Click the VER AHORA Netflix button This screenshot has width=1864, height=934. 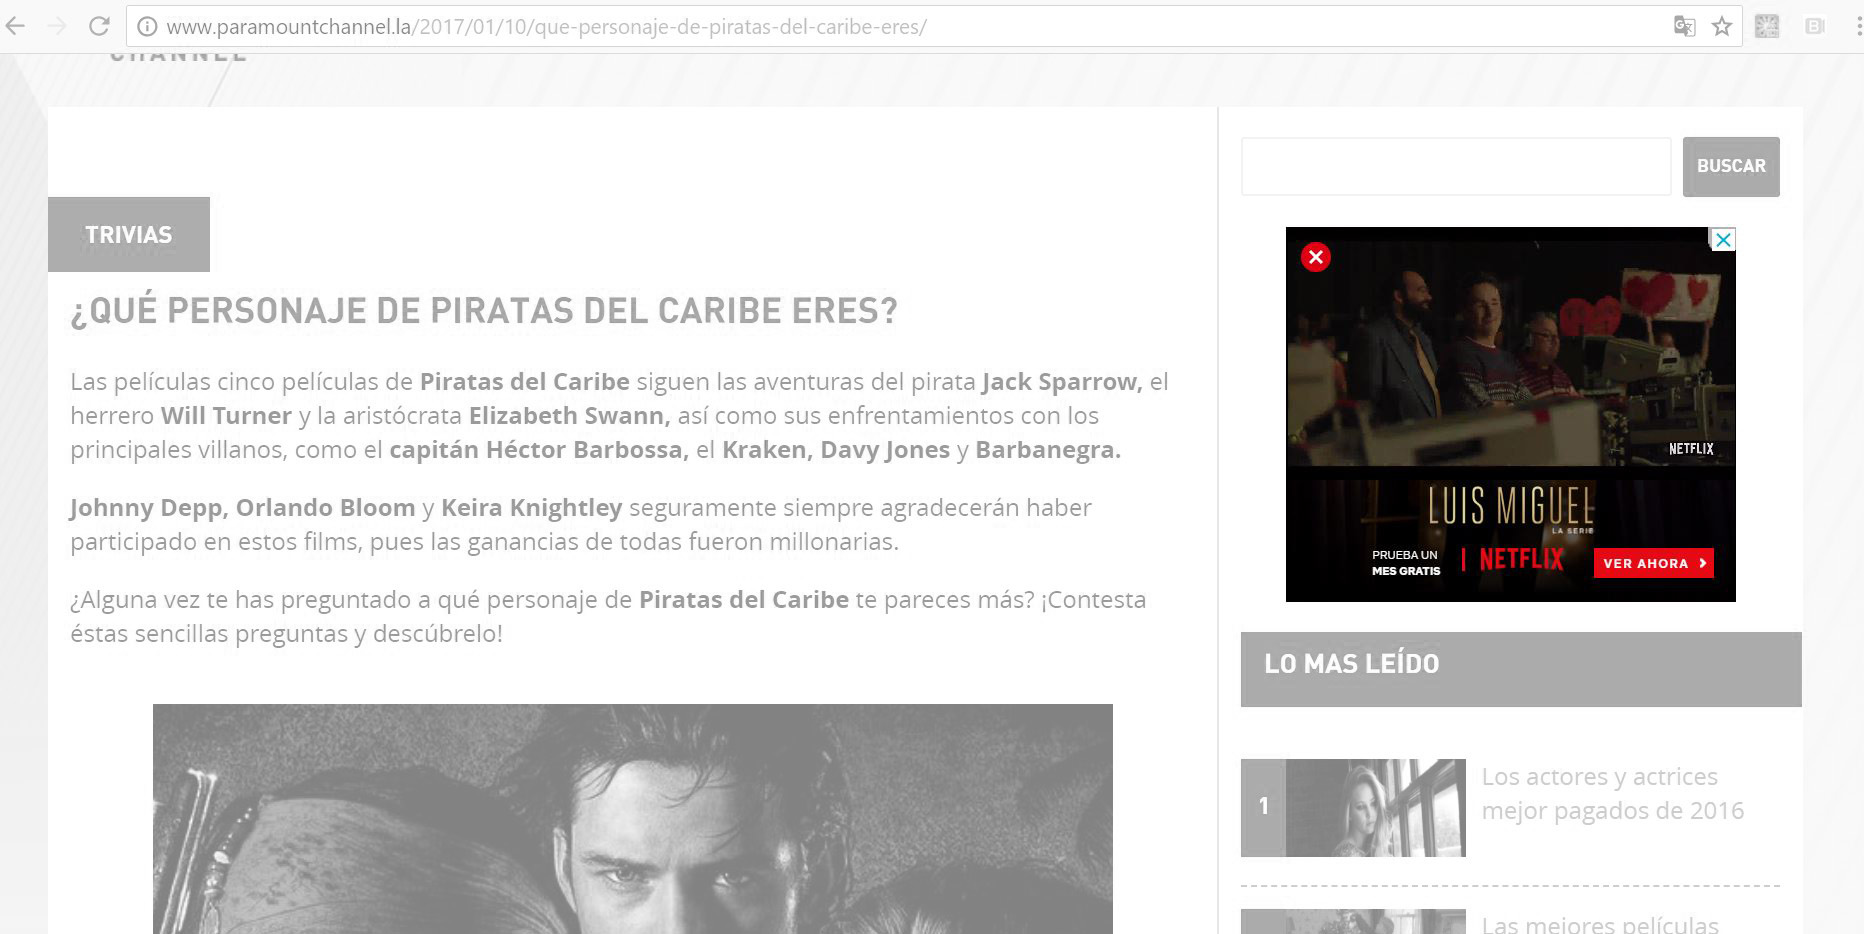click(1652, 563)
